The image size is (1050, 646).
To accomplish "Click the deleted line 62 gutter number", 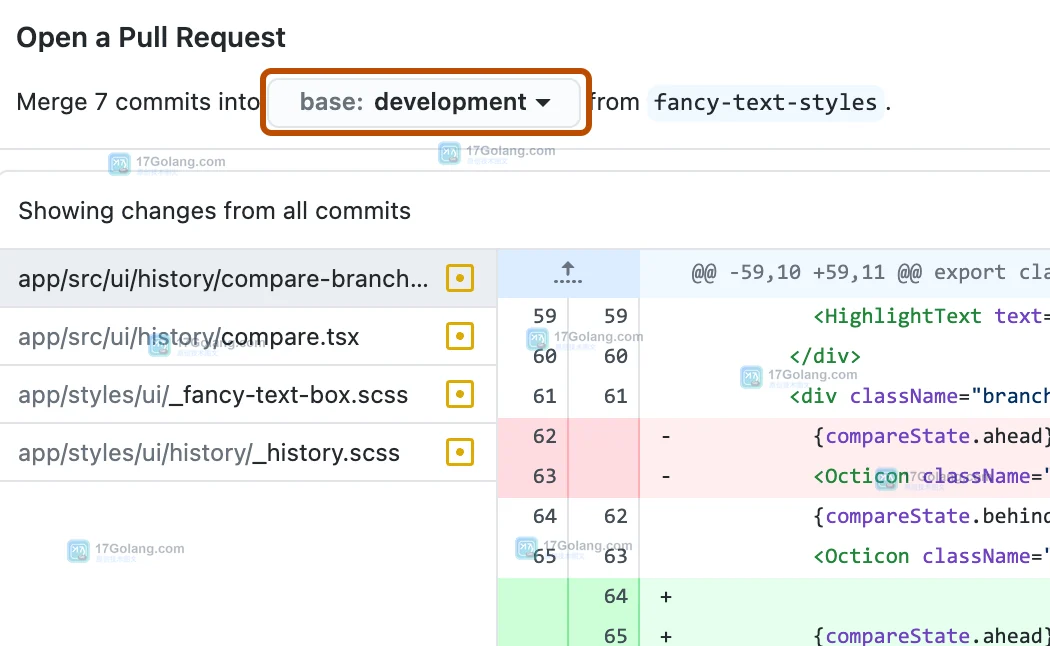I will coord(544,436).
